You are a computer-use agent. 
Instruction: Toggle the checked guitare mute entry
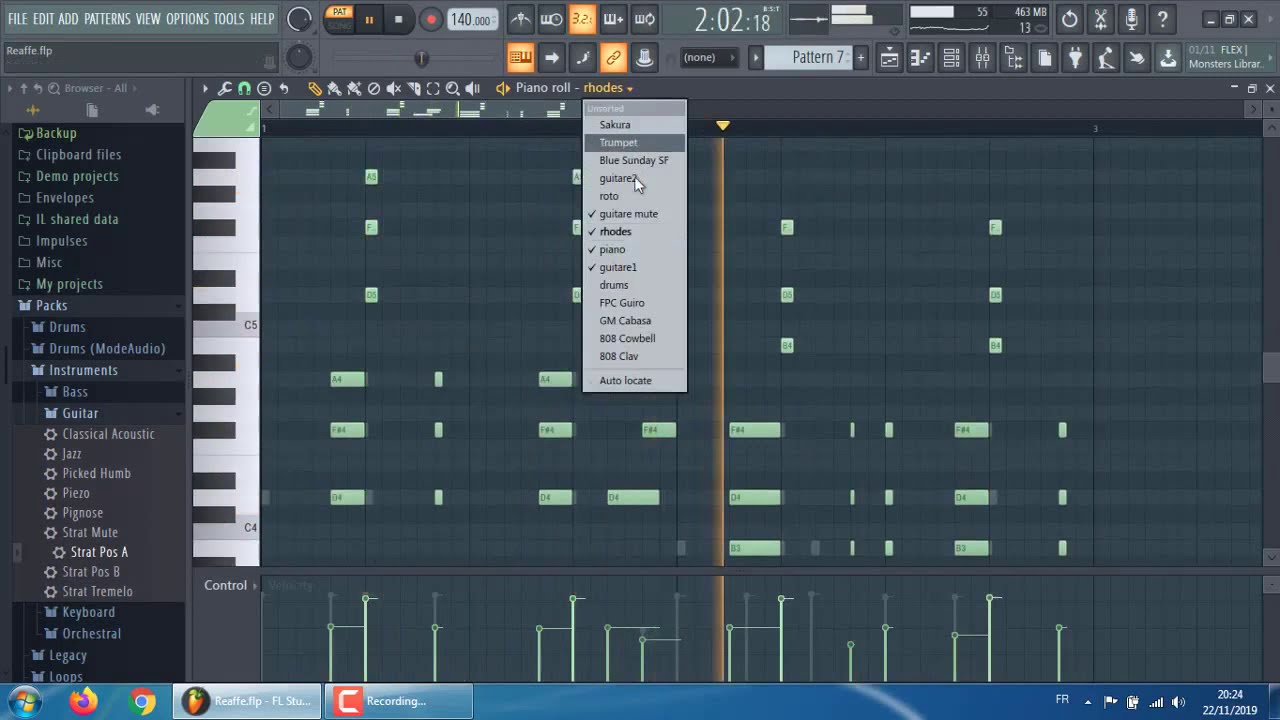click(634, 214)
